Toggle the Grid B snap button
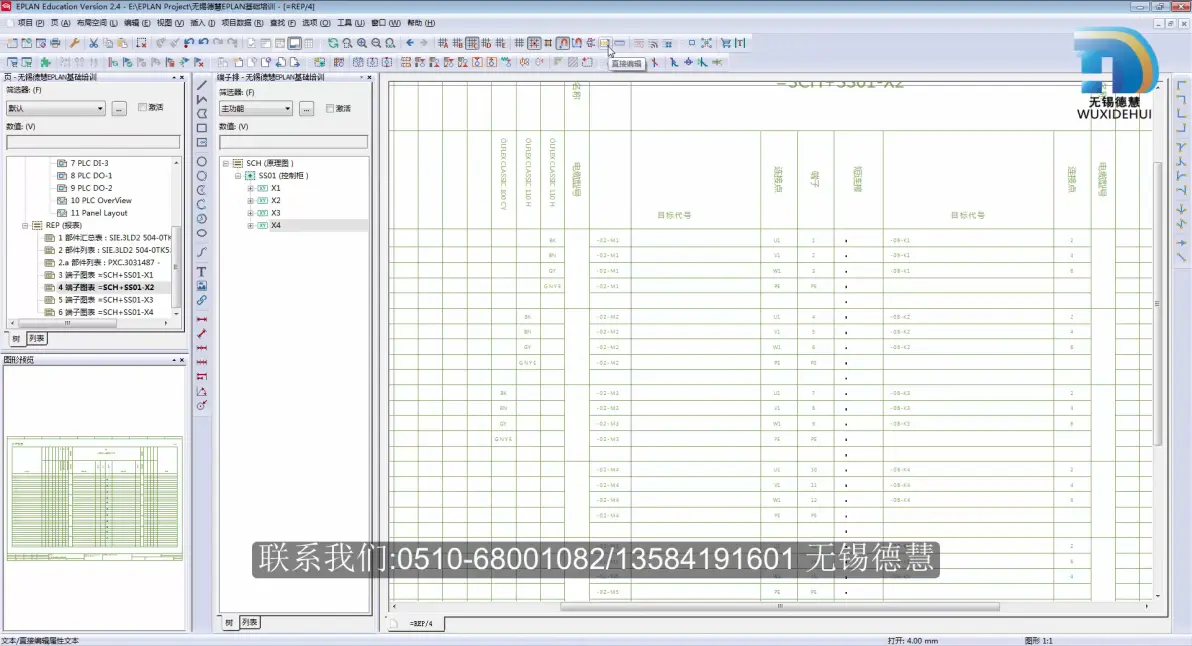Screen dimensions: 1192x646 point(458,43)
